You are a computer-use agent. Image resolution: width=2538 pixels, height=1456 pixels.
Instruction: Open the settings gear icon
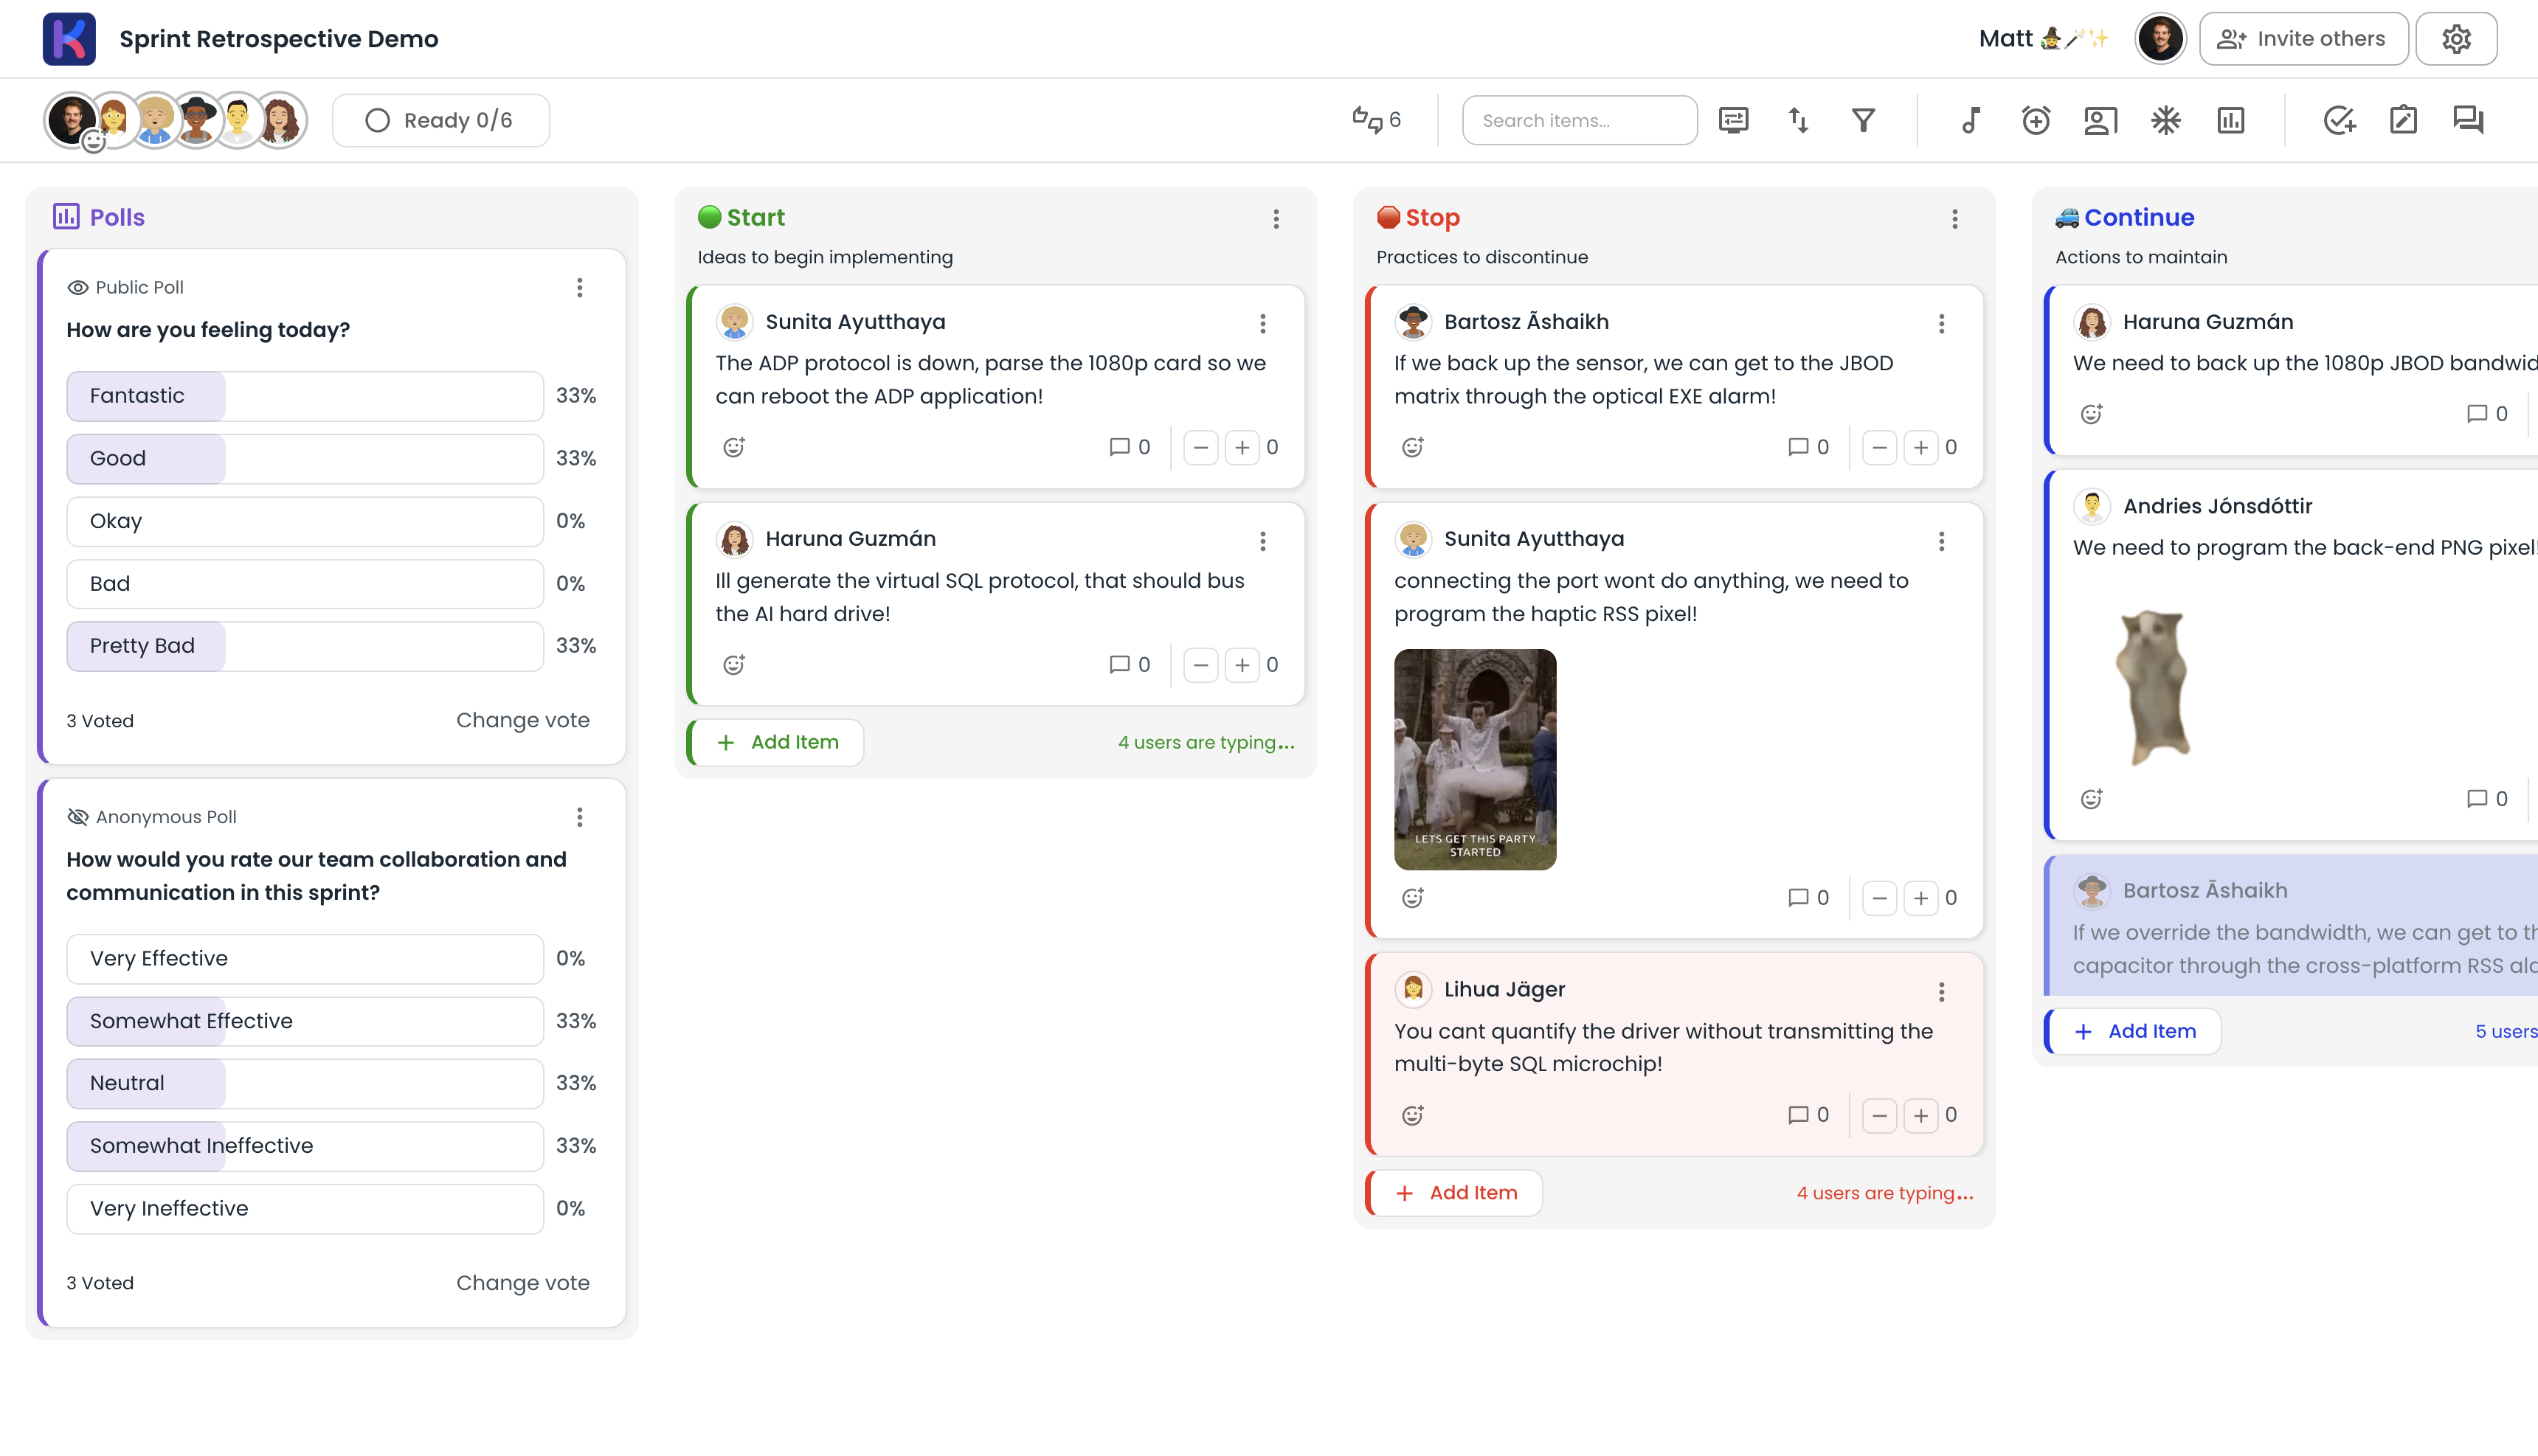tap(2456, 39)
